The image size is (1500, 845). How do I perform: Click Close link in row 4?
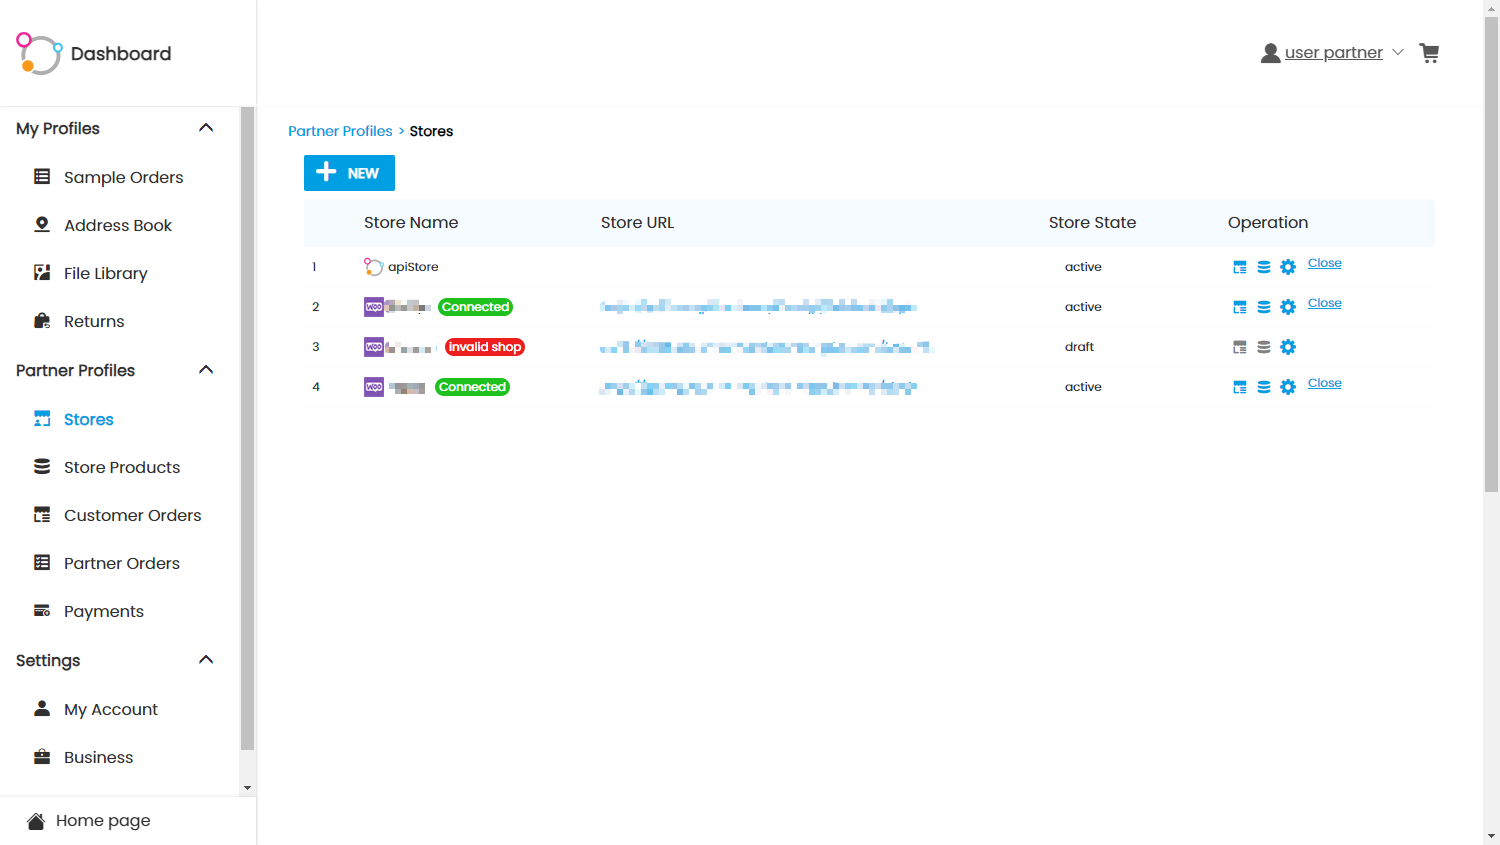pos(1324,383)
